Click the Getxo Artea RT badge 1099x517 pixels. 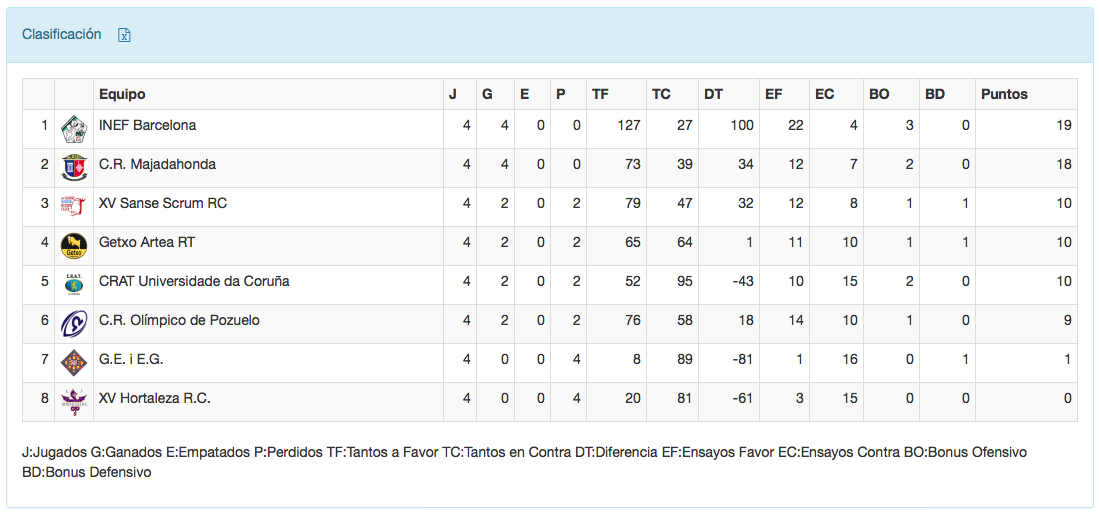tap(73, 245)
